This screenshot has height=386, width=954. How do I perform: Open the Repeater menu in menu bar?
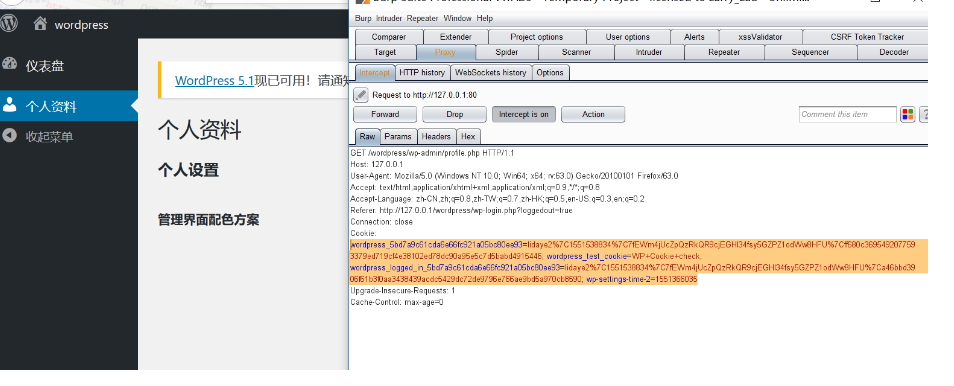pyautogui.click(x=422, y=18)
